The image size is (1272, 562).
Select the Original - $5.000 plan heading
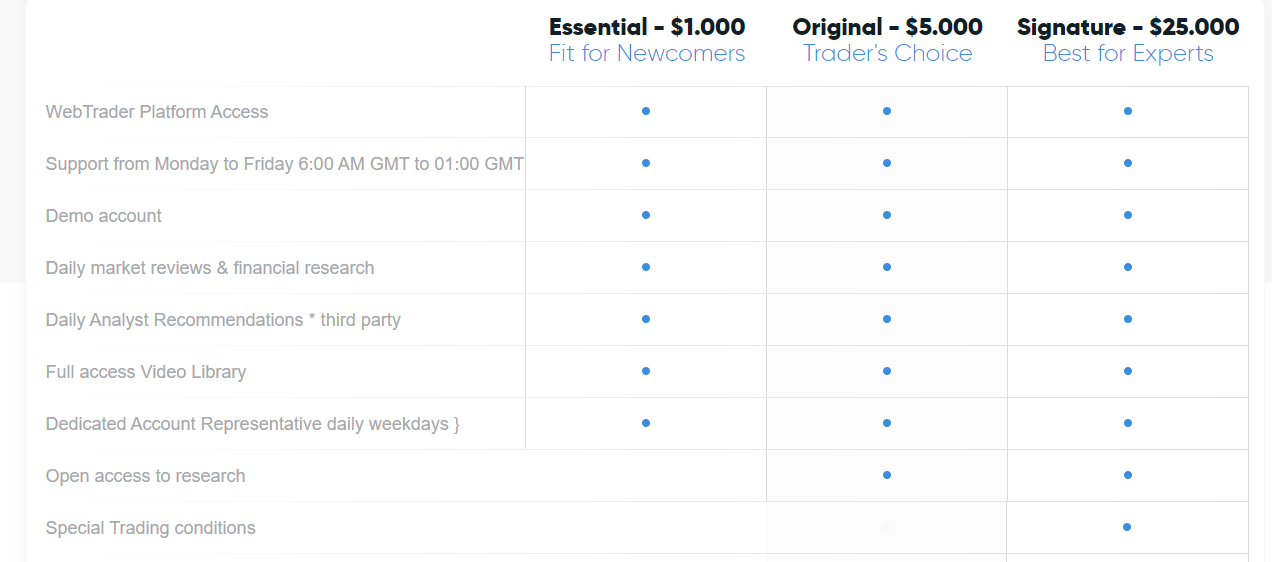[x=888, y=27]
